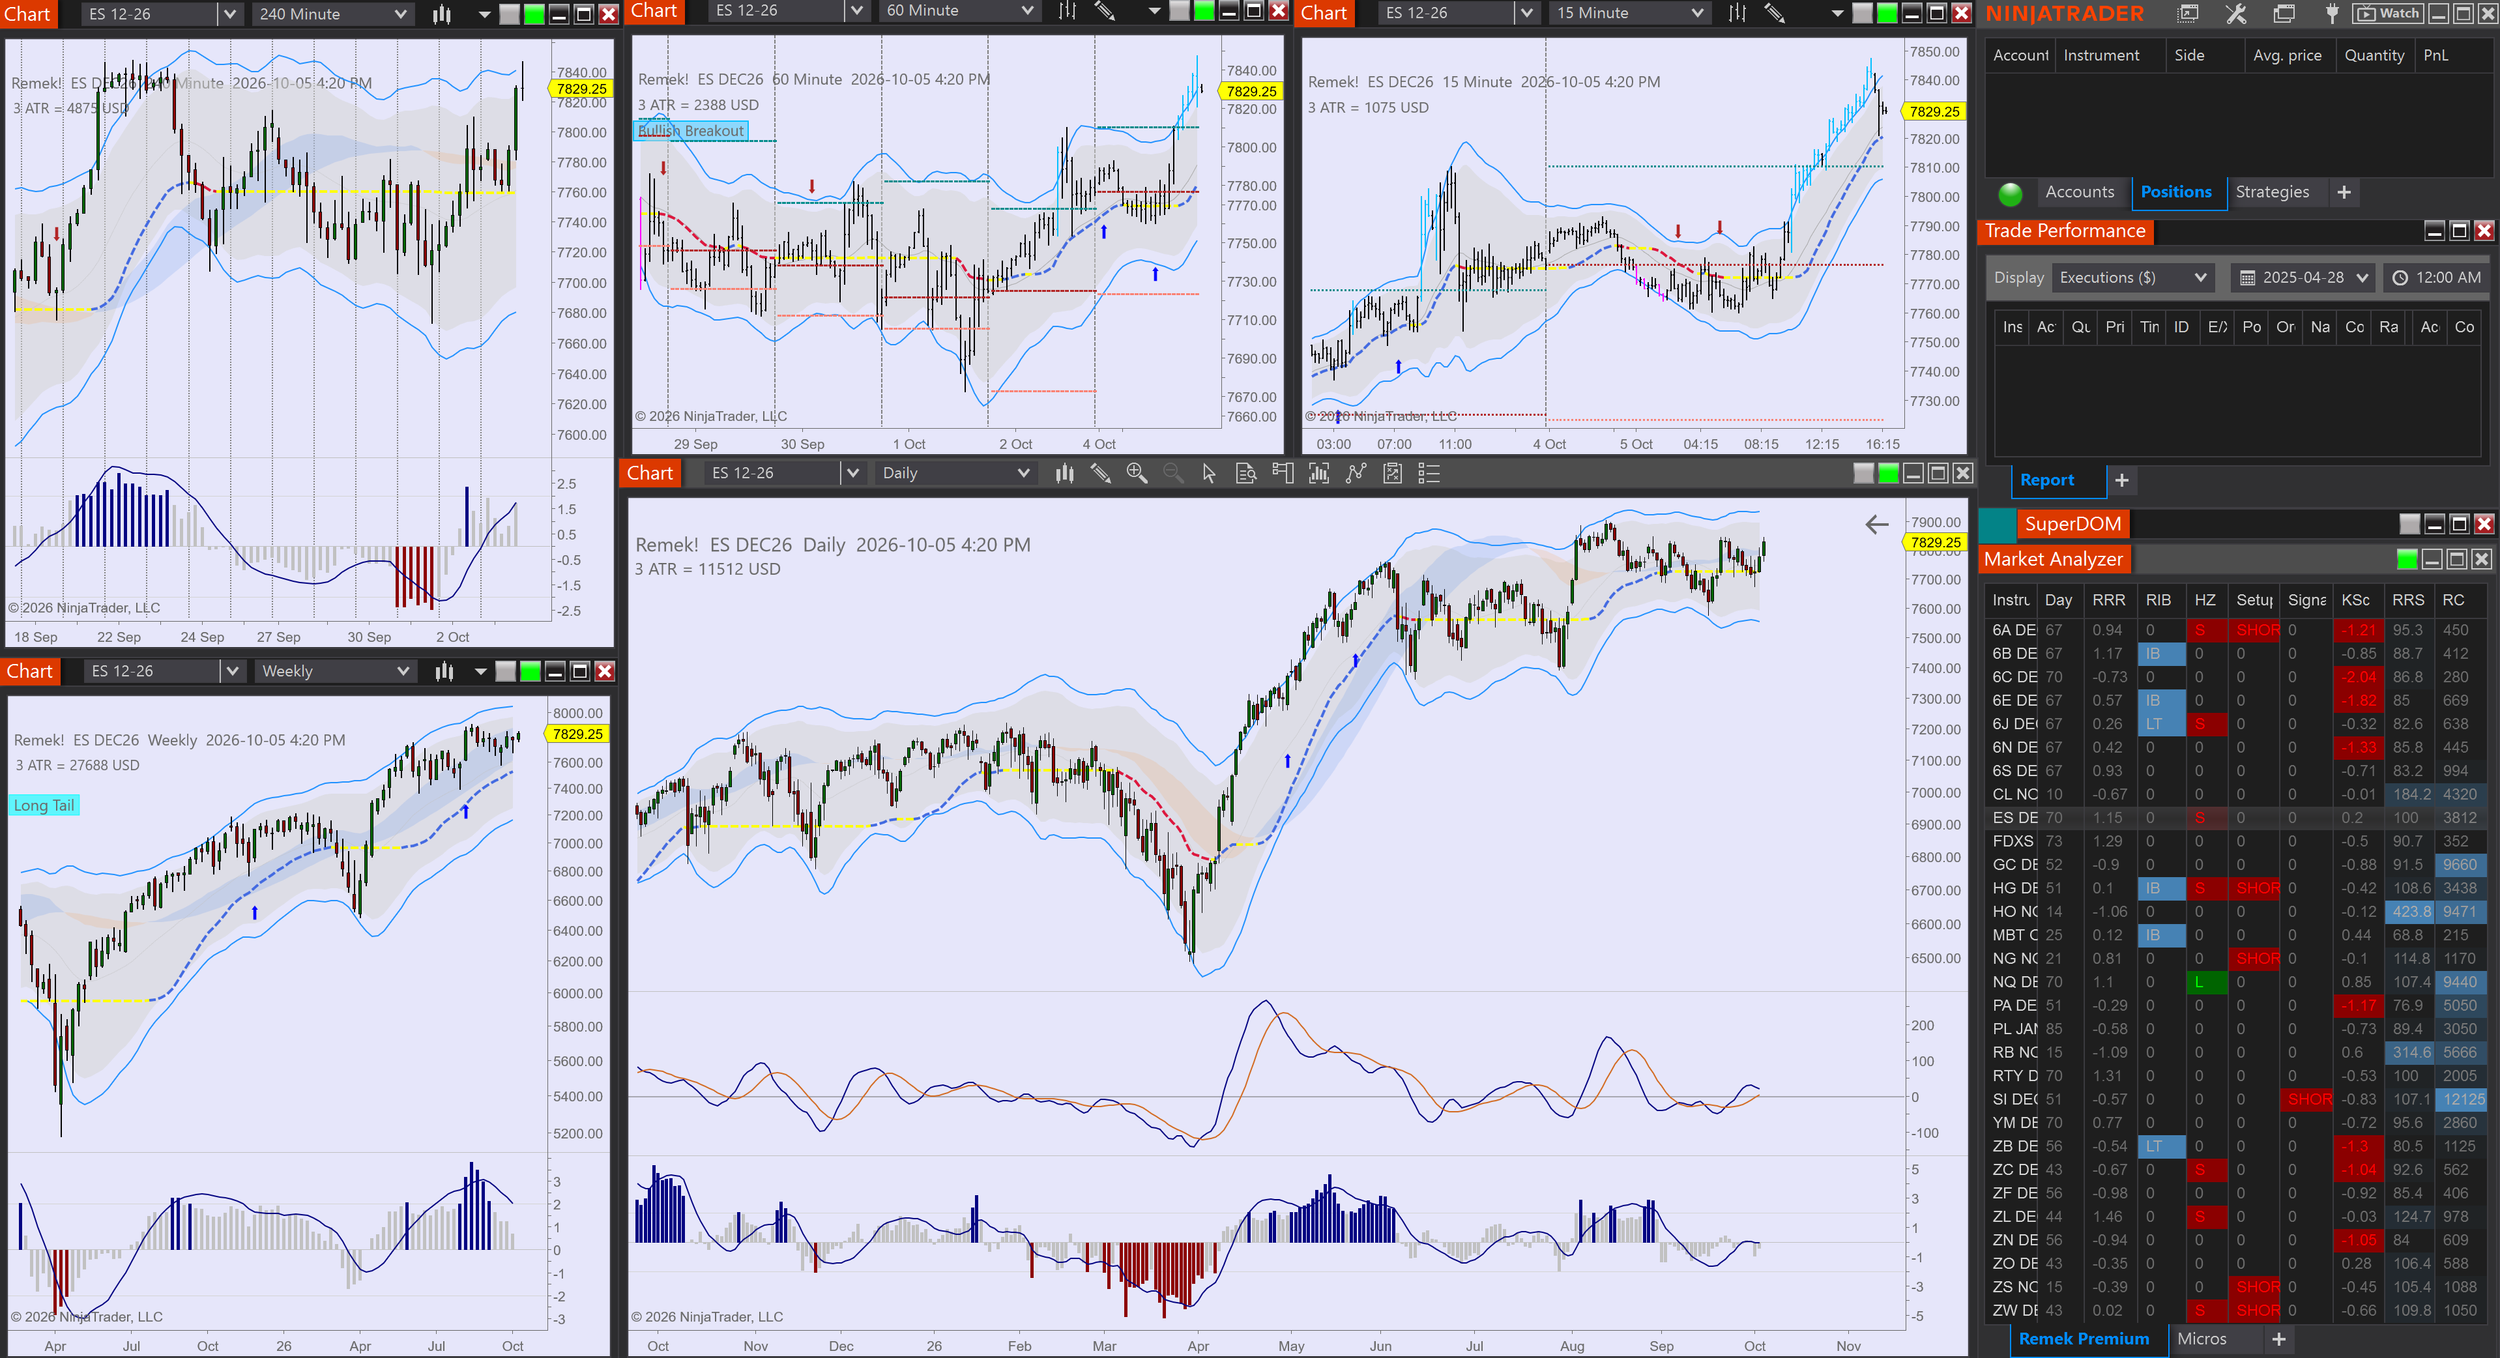
Task: Click the connections plug icon in NinjaTrader header
Action: tap(2331, 14)
